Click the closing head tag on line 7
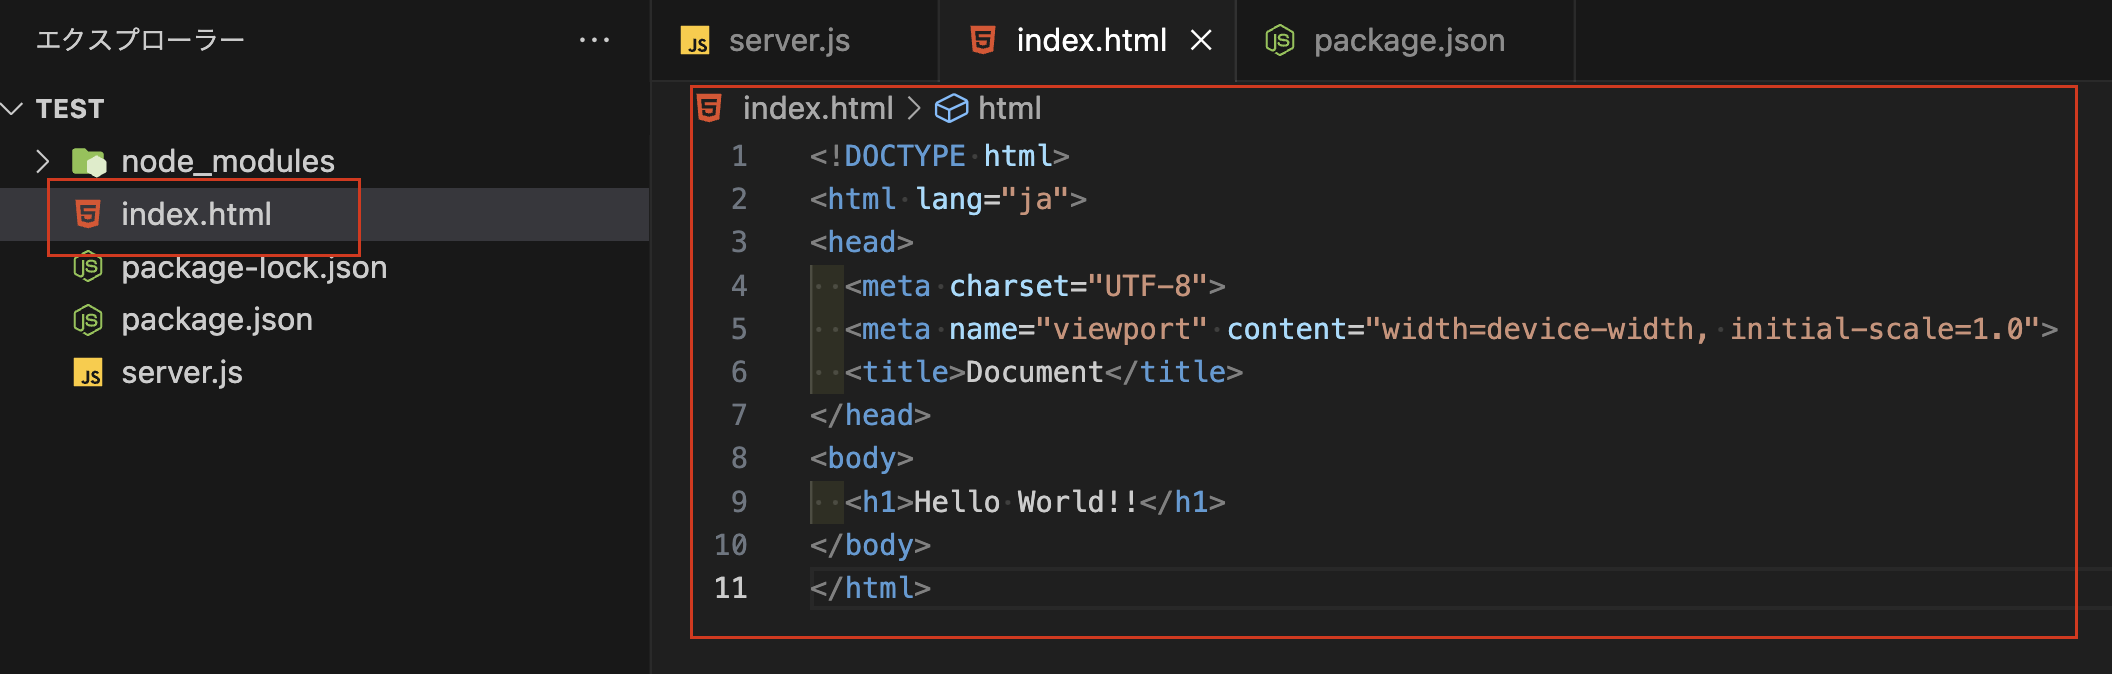This screenshot has width=2112, height=674. click(871, 415)
